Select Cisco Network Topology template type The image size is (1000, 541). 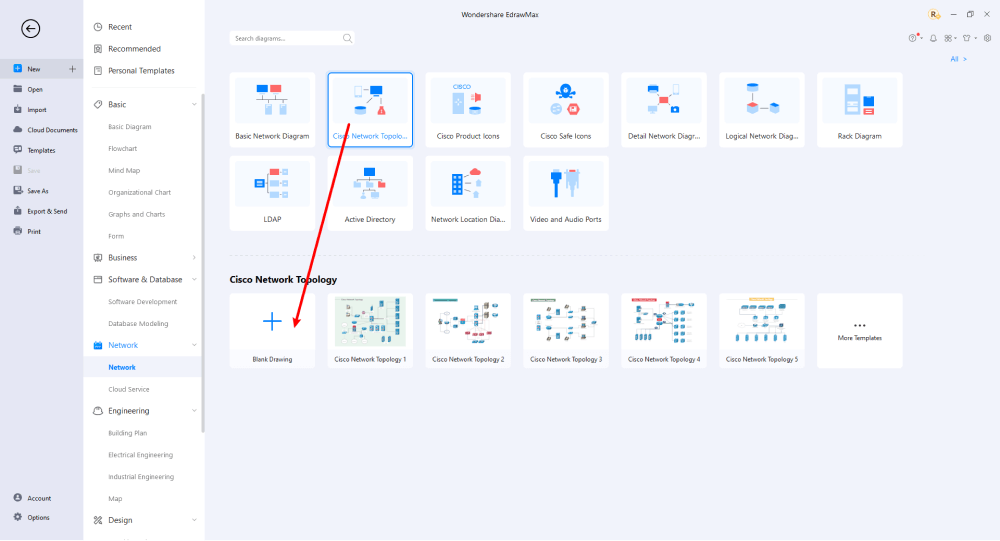[x=370, y=110]
